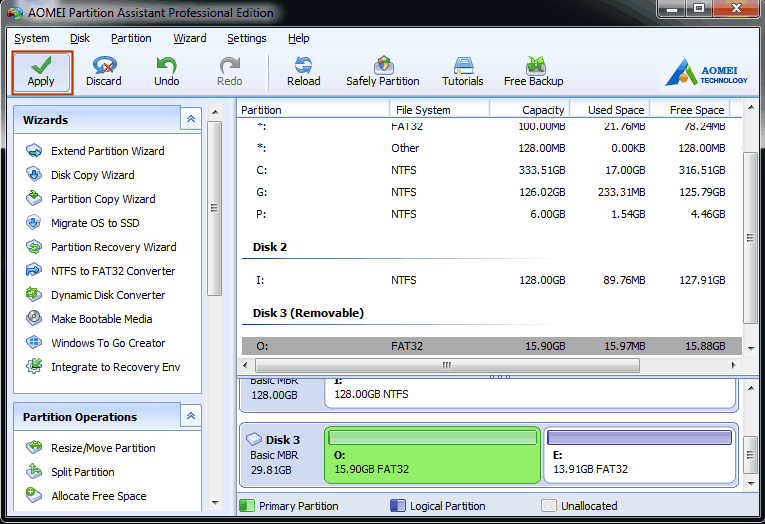Select the P: 6.00GB partition row
Viewport: 765px width, 524px height.
point(491,214)
